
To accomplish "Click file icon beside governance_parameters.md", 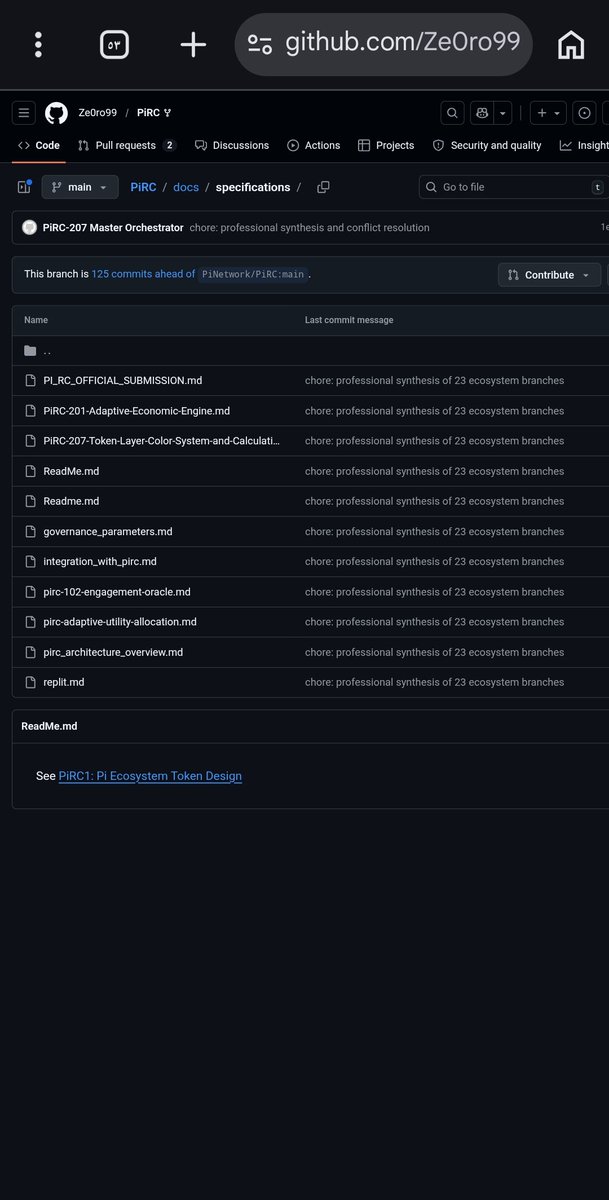I will (x=30, y=532).
